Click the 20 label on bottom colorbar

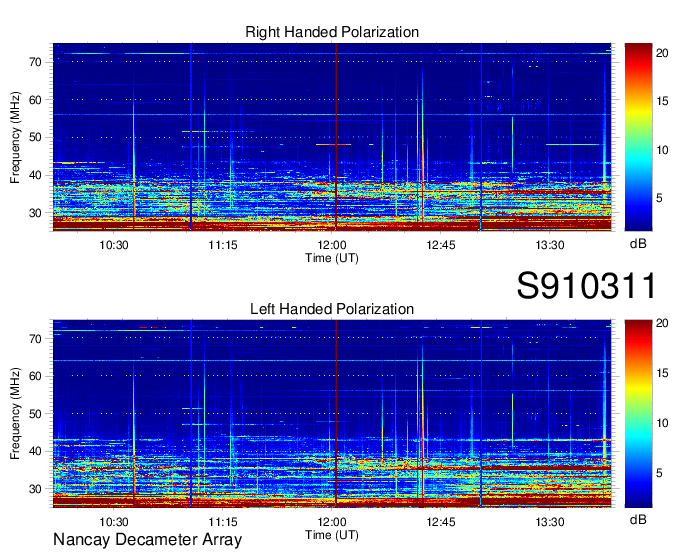(662, 323)
